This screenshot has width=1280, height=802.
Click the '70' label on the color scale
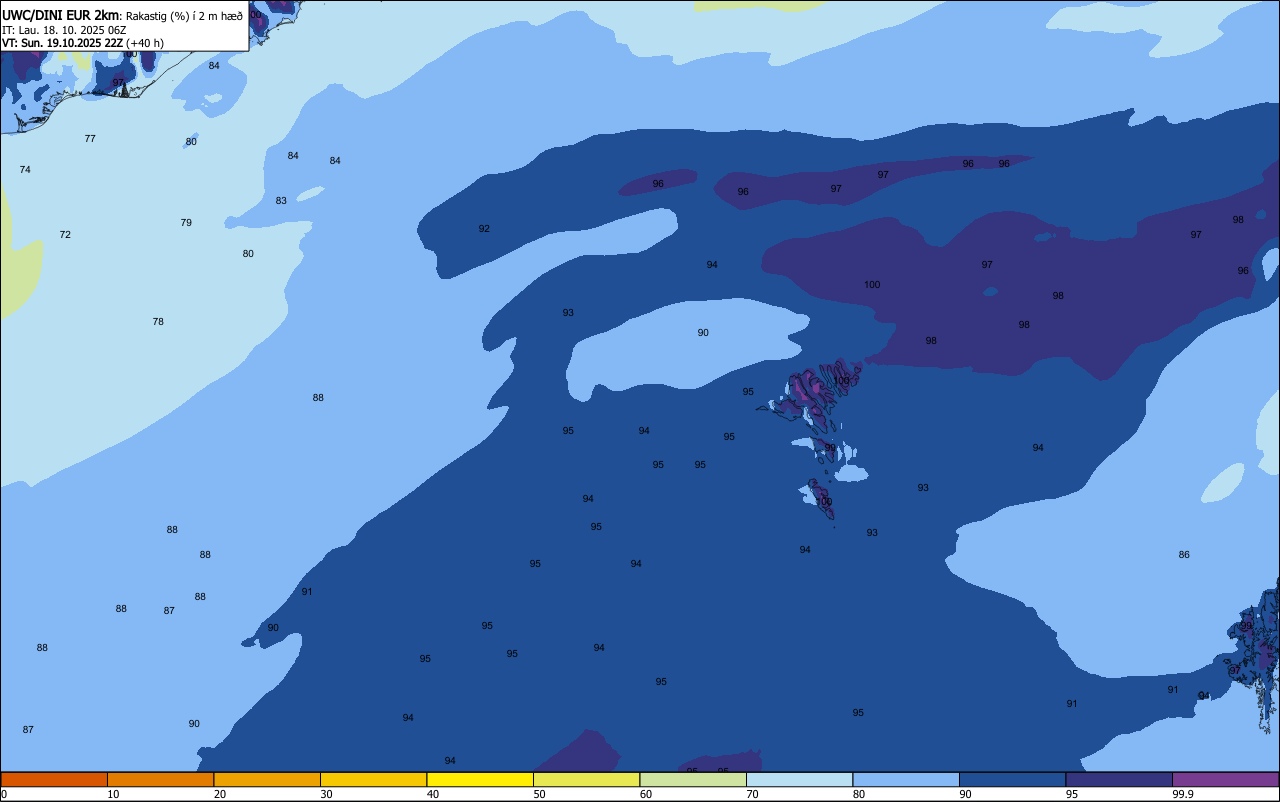752,794
